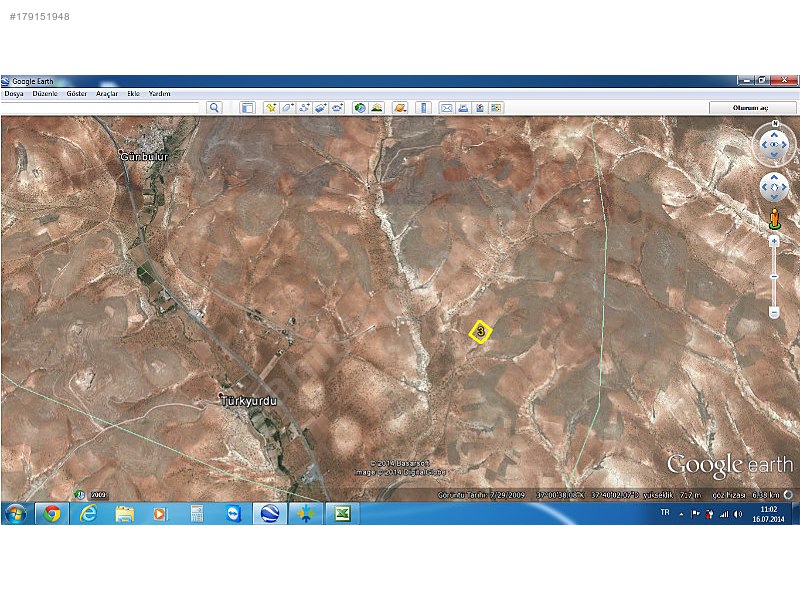Click the Print icon in toolbar
The width and height of the screenshot is (800, 600).
coord(463,108)
